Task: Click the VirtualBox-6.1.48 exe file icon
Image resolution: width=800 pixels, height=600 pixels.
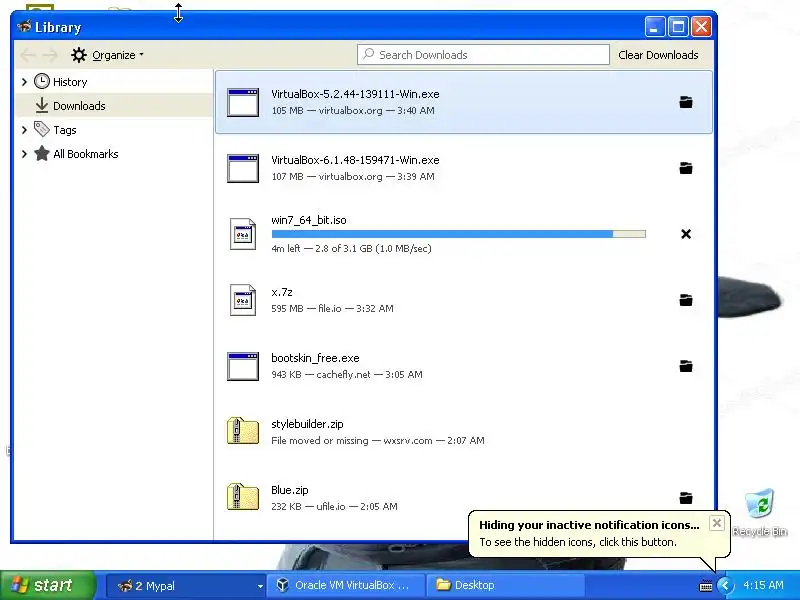Action: click(x=243, y=168)
